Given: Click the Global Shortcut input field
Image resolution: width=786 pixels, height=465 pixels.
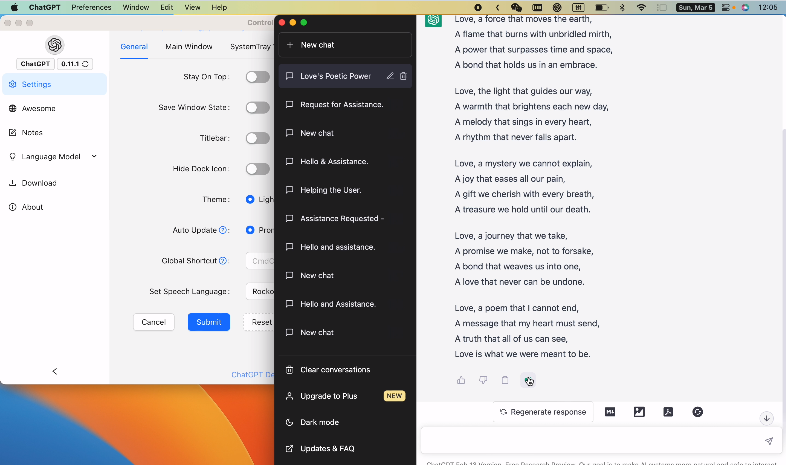Looking at the screenshot, I should click(260, 261).
